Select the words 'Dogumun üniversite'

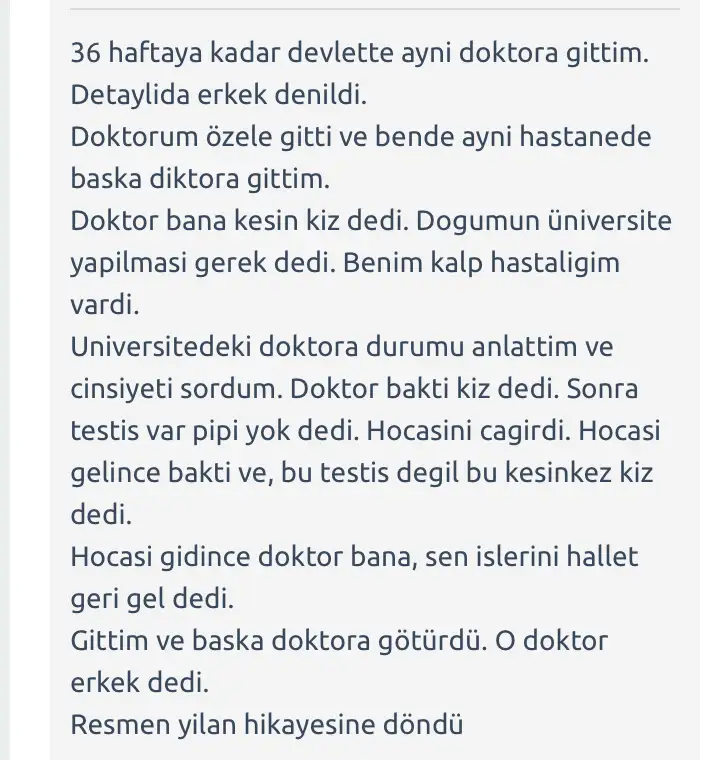point(544,221)
